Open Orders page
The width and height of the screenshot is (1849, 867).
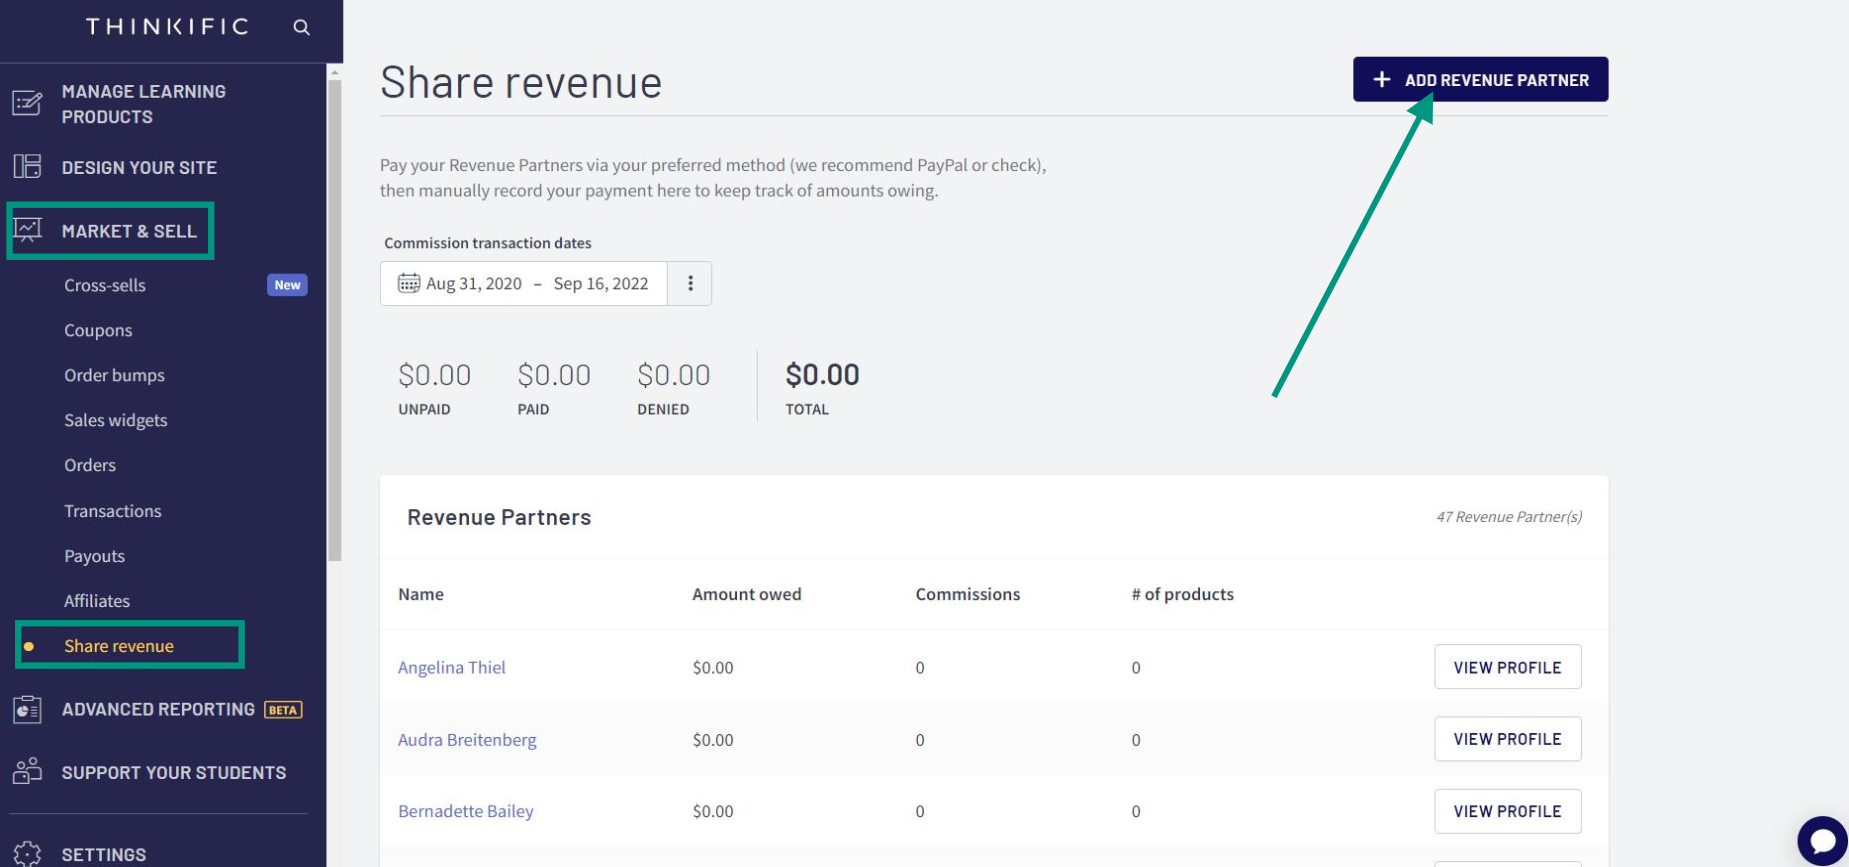point(90,465)
